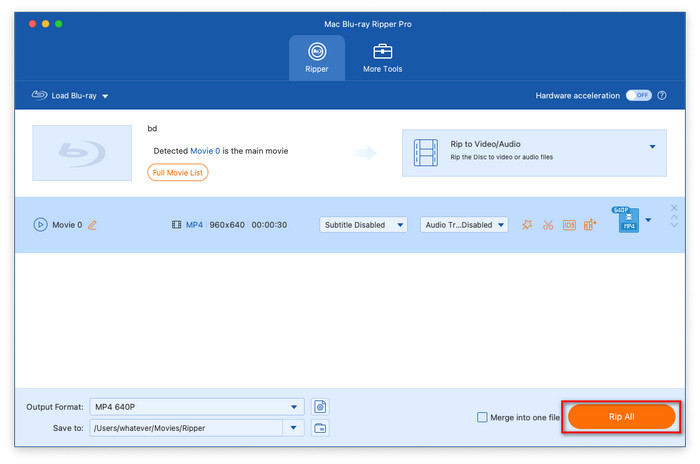Enable the Merge into one file checkbox
Image resolution: width=700 pixels, height=464 pixels.
[x=483, y=417]
